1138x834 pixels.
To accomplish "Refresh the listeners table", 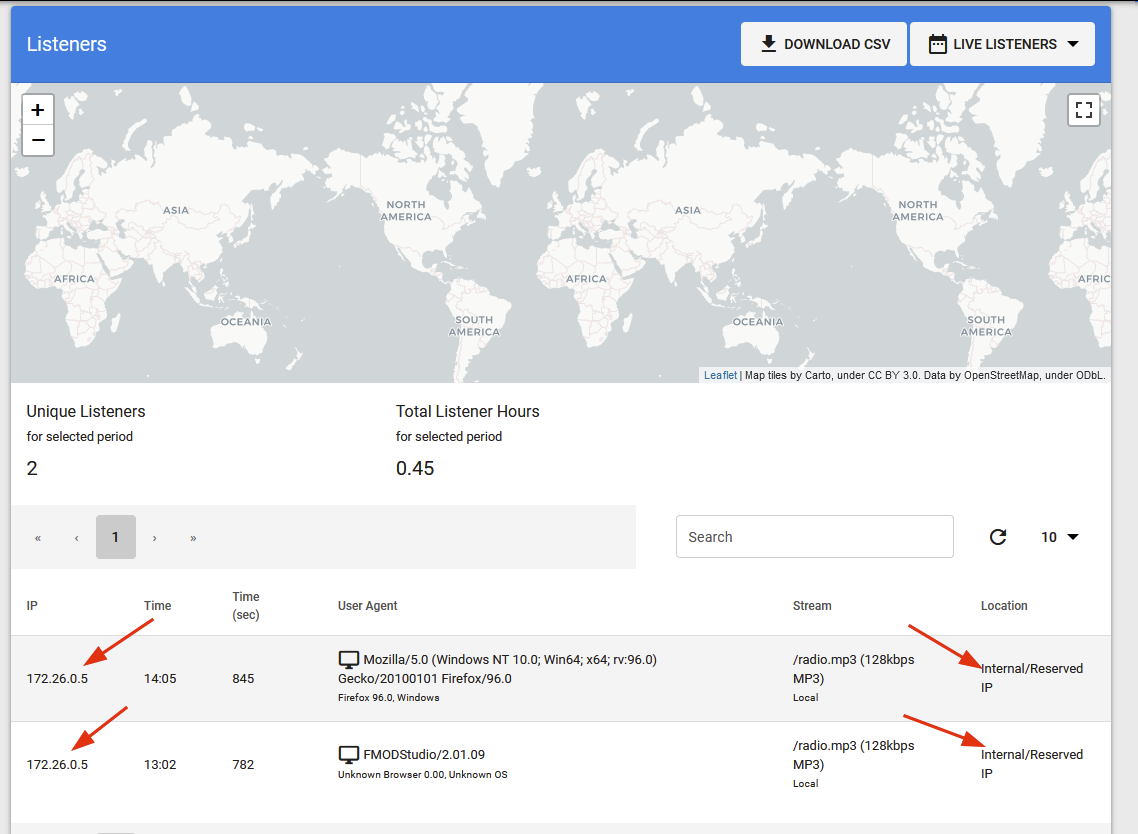I will point(998,537).
